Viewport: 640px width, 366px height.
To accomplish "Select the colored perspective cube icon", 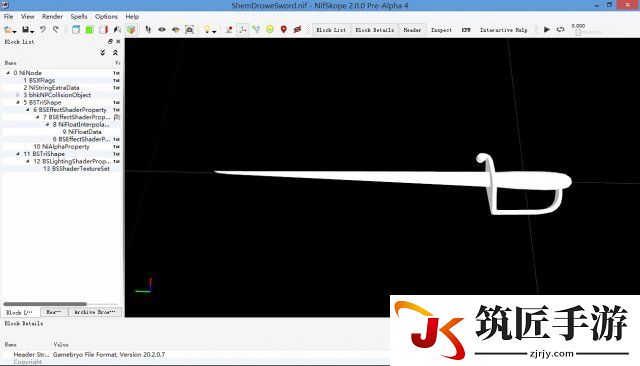I will click(x=131, y=29).
